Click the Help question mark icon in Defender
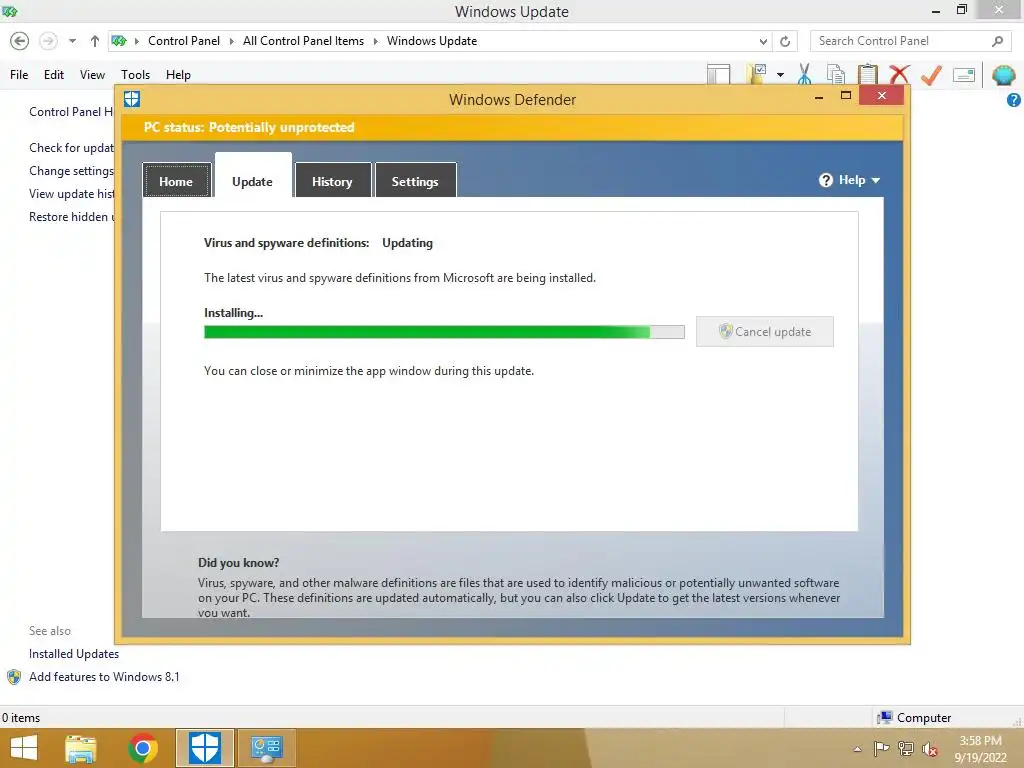Image resolution: width=1024 pixels, height=768 pixels. 826,180
